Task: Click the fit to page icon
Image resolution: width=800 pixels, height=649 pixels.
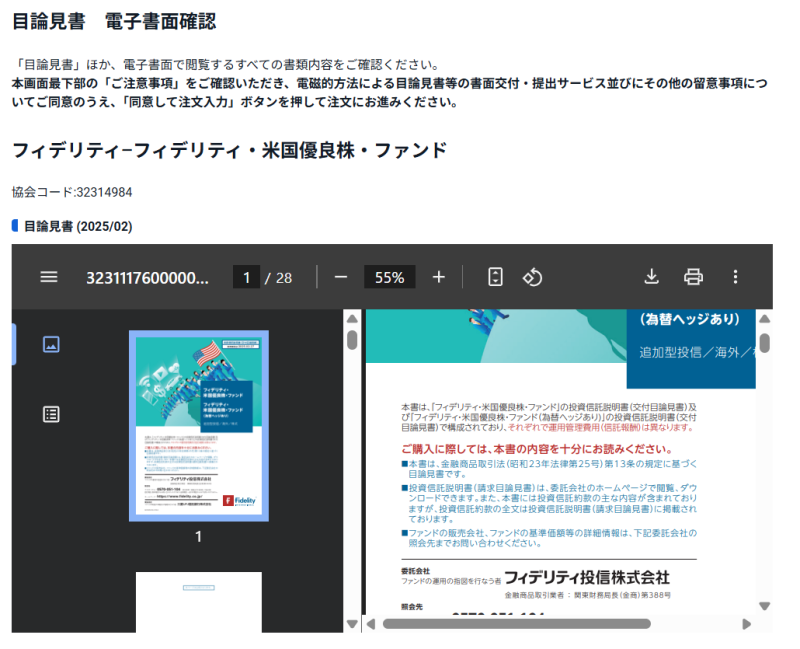Action: pyautogui.click(x=495, y=277)
